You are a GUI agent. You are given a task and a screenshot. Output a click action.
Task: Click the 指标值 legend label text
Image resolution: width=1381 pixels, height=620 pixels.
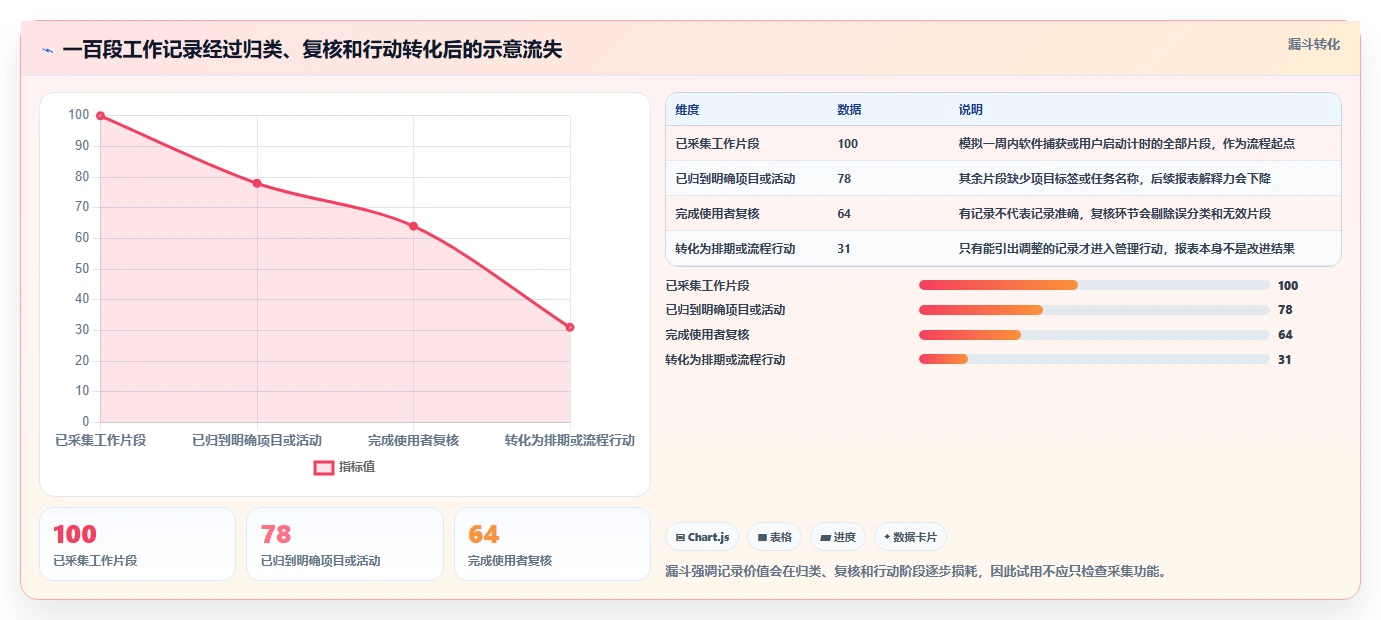point(357,467)
